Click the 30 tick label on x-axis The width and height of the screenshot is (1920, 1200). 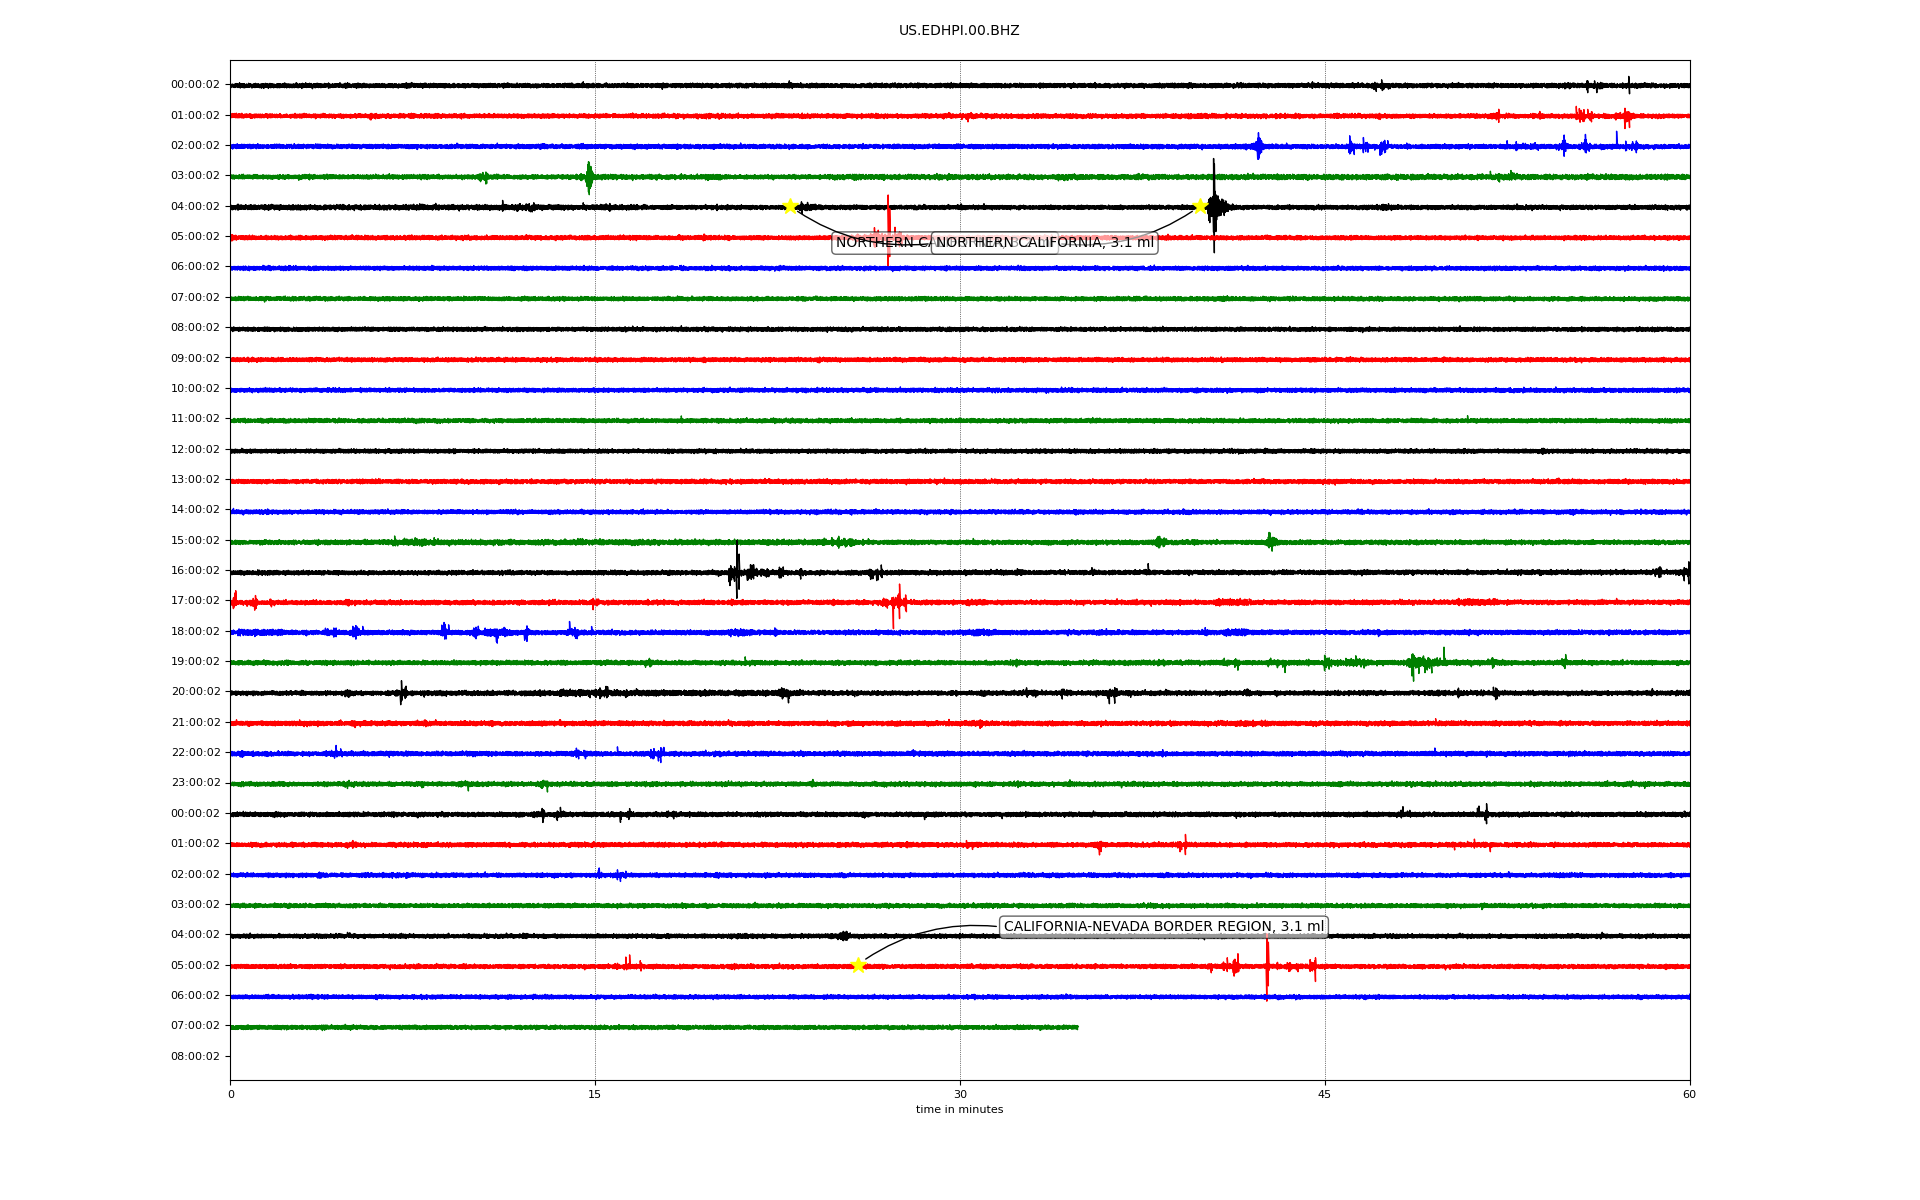click(960, 1094)
